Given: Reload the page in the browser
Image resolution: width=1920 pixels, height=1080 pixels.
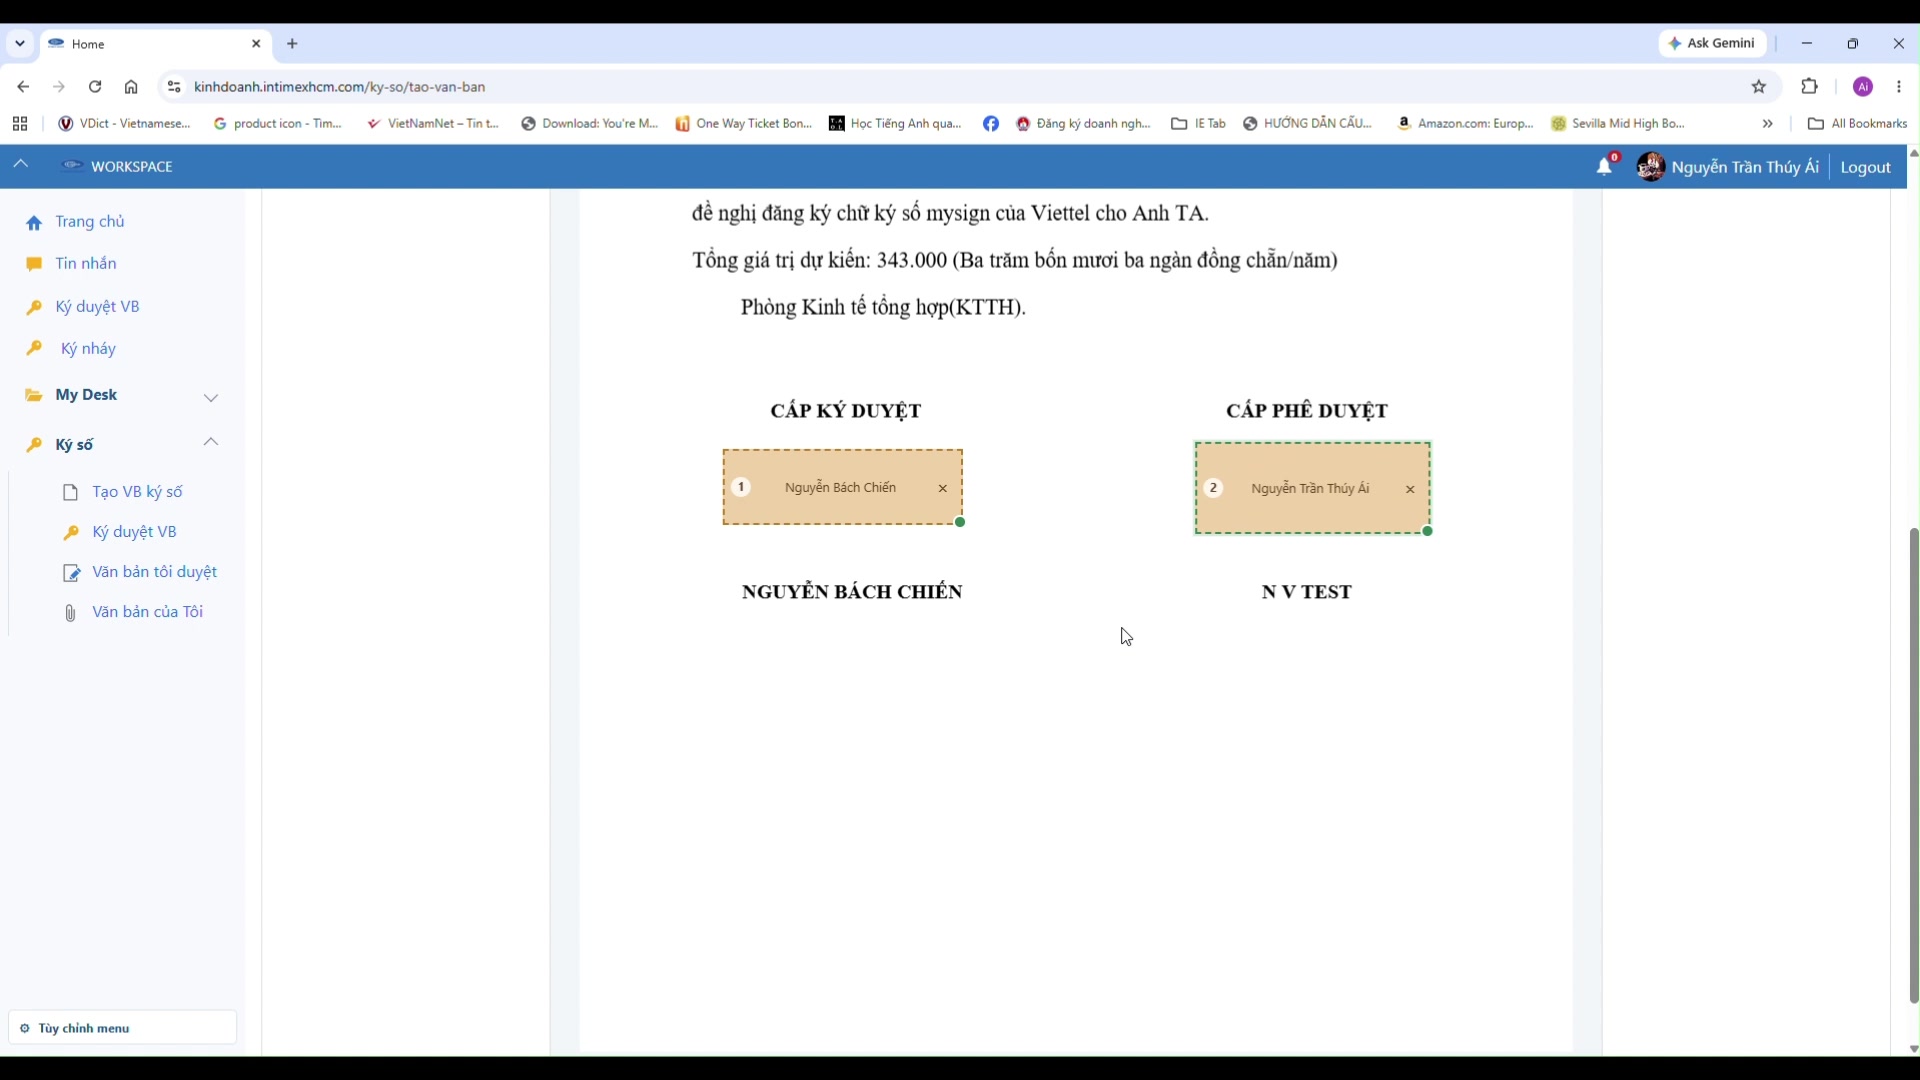Looking at the screenshot, I should 95,87.
